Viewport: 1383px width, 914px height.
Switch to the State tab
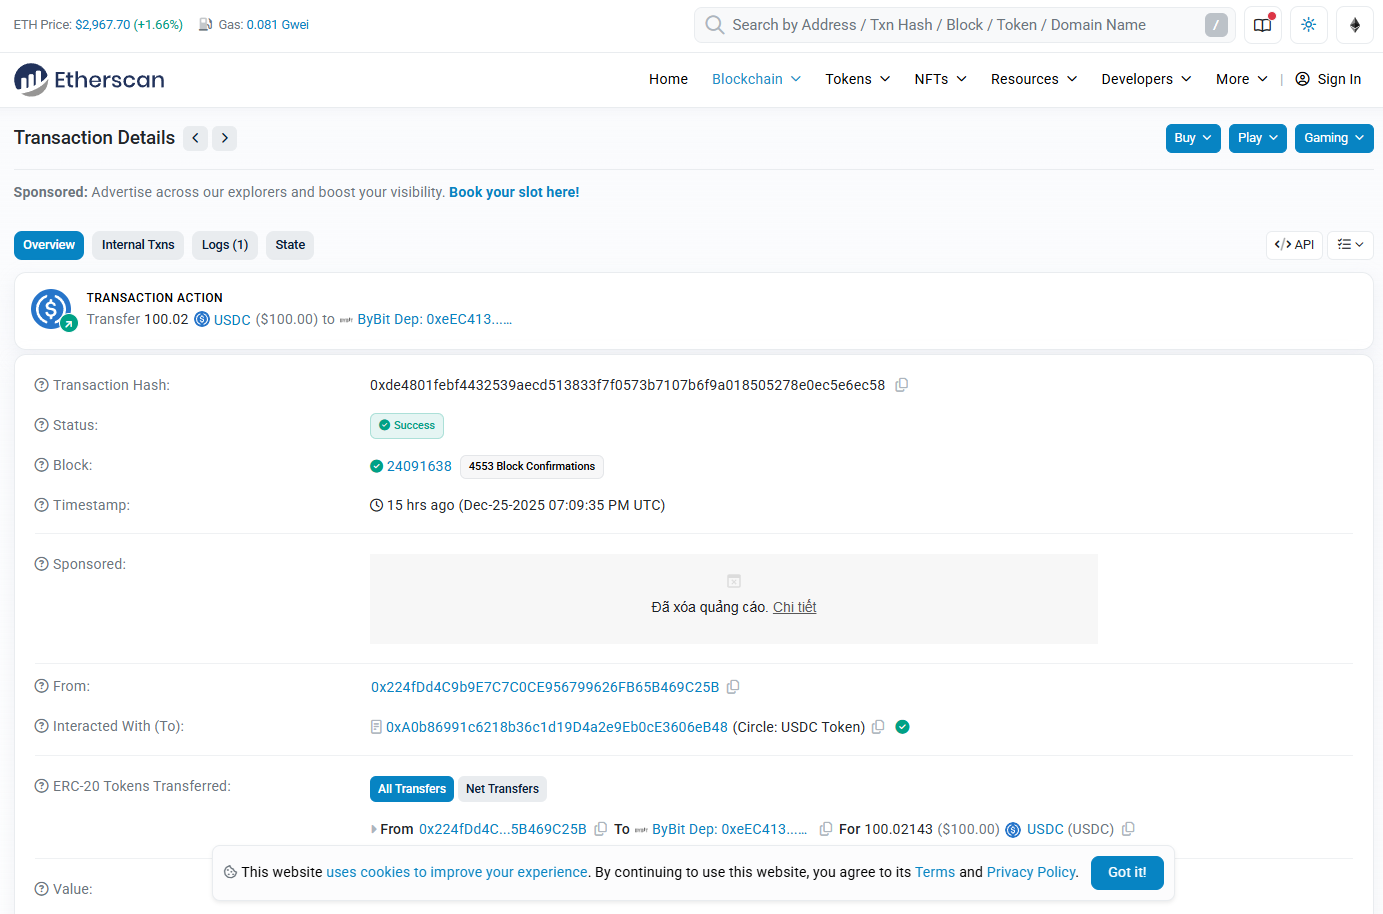point(290,245)
